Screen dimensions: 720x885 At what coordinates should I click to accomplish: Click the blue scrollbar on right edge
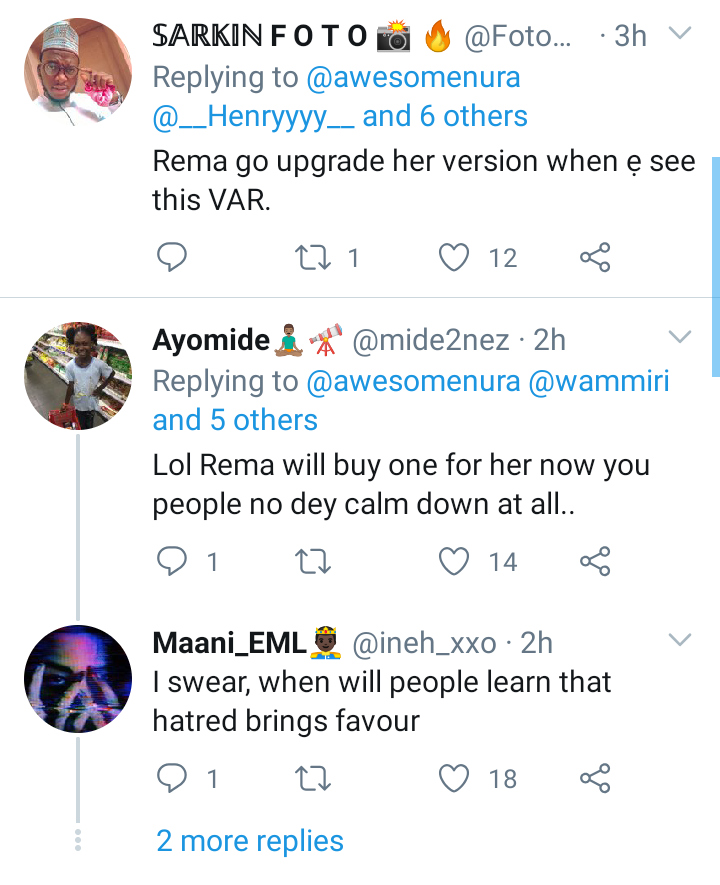715,265
